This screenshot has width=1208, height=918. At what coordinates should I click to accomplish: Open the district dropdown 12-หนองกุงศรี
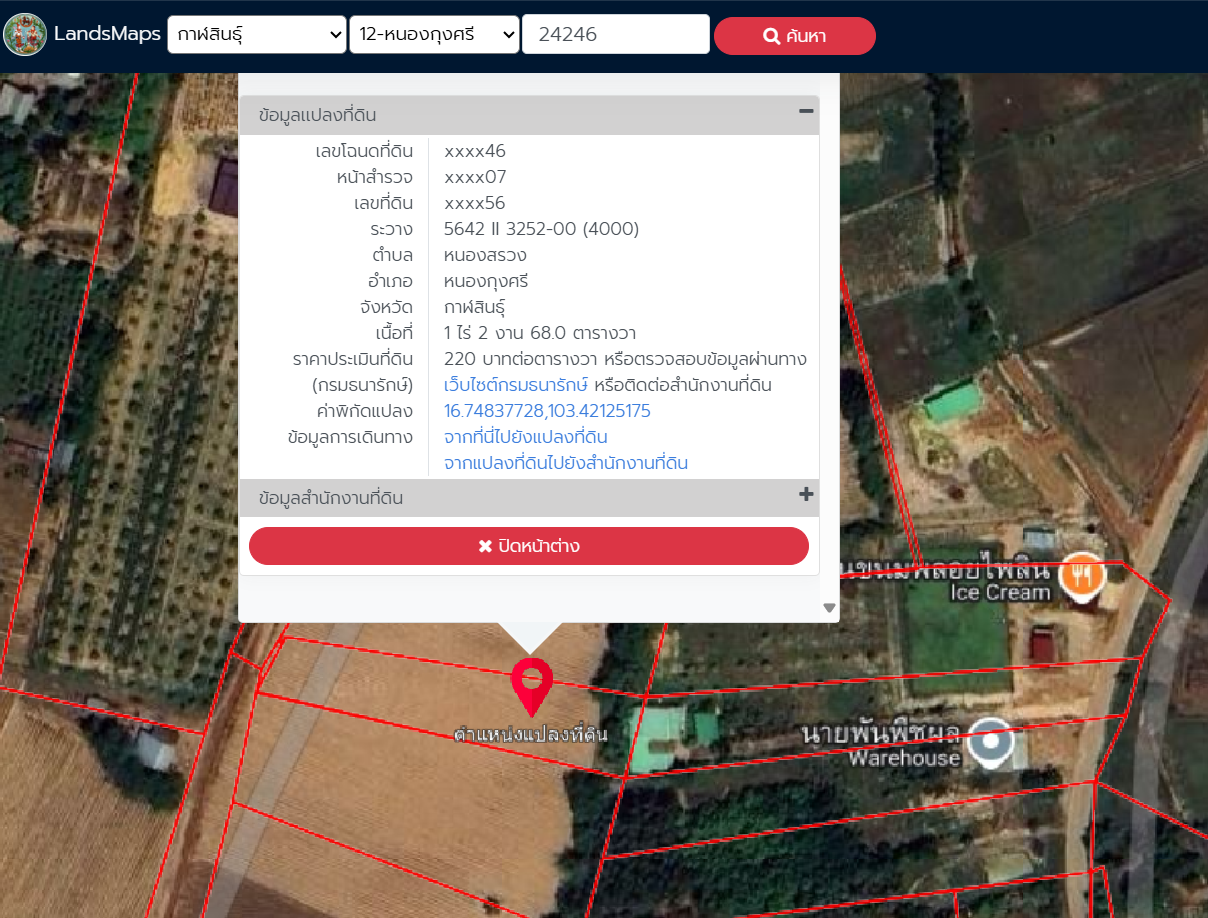point(434,35)
